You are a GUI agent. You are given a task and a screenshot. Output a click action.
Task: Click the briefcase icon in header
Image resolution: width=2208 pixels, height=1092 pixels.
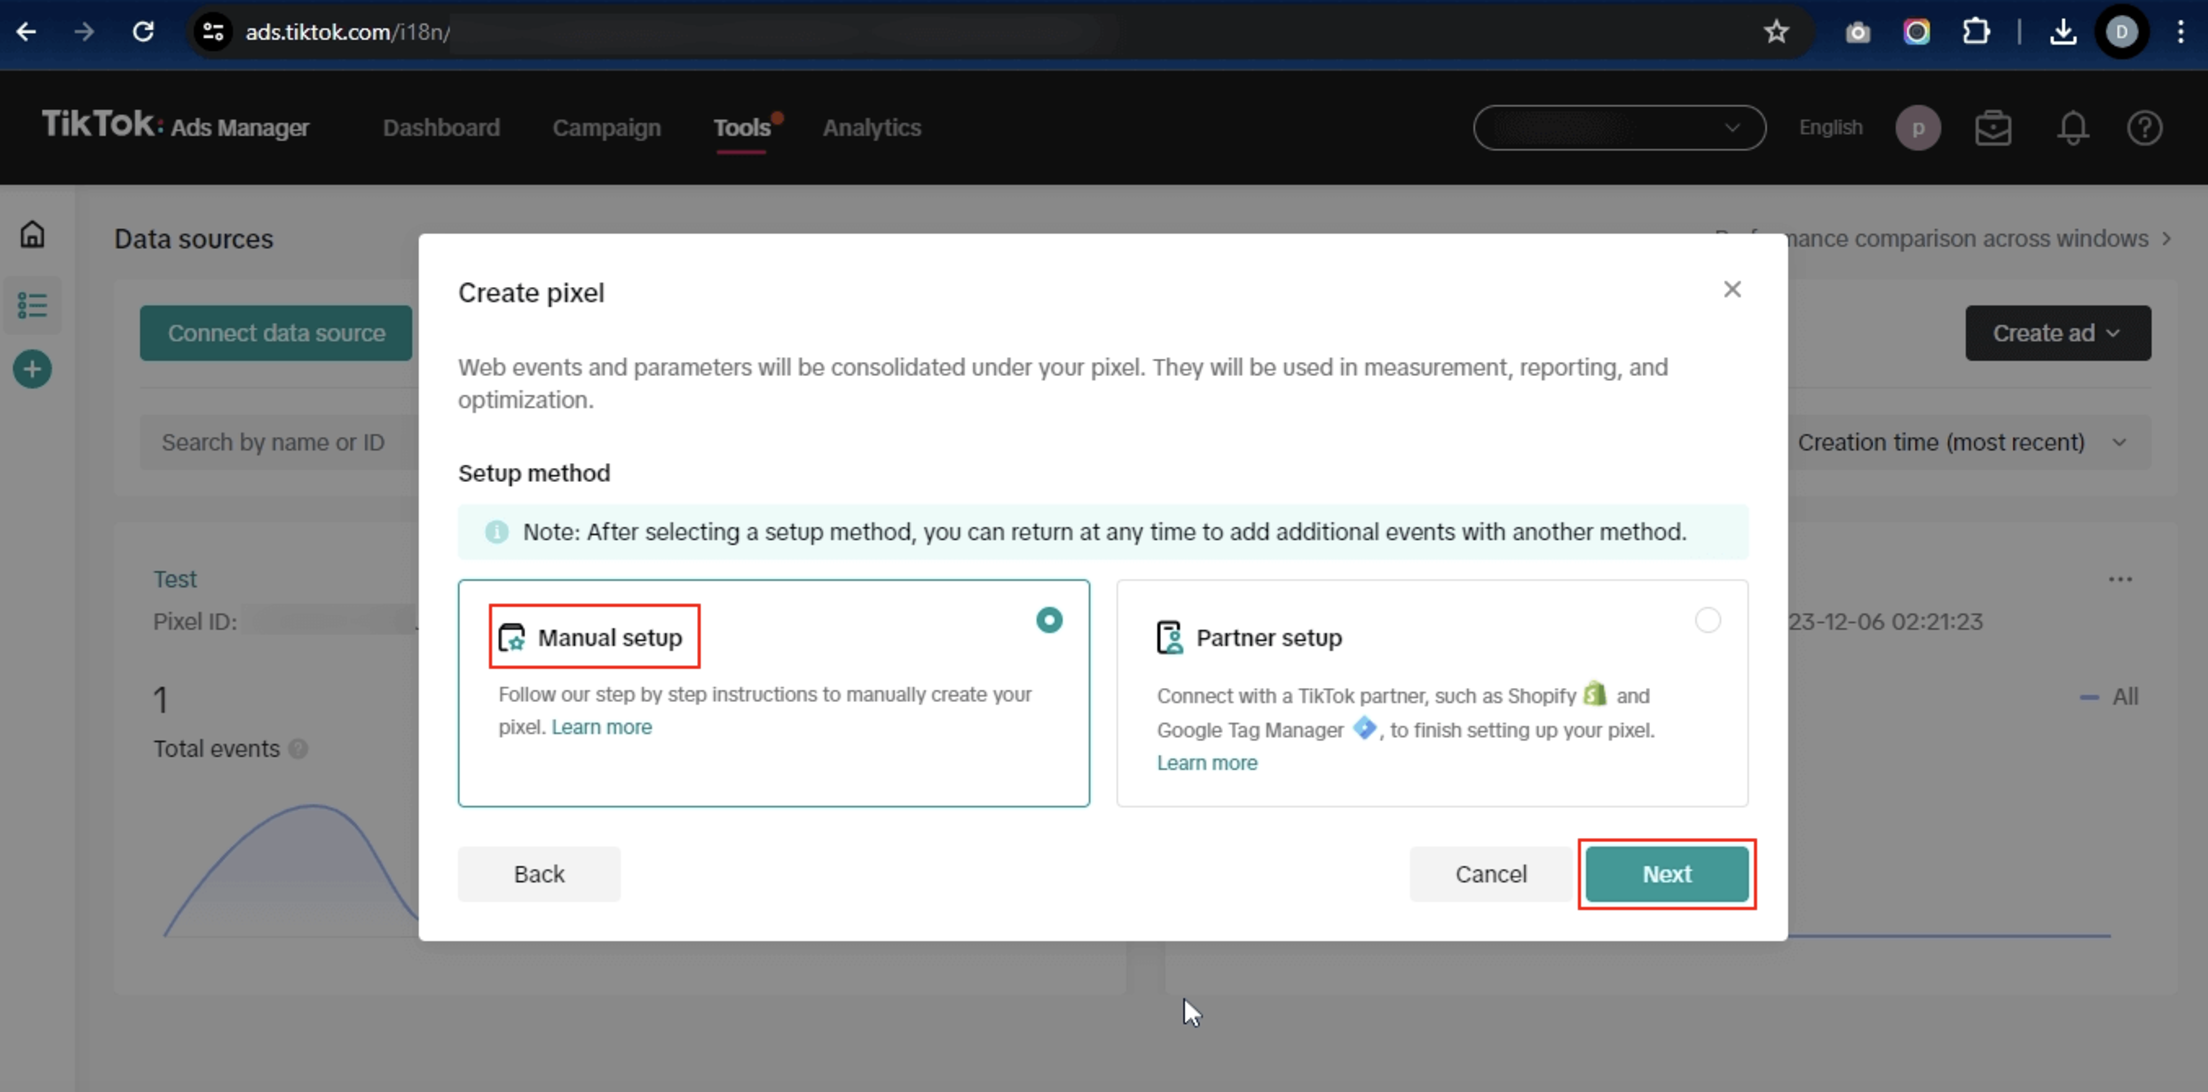click(x=1993, y=128)
